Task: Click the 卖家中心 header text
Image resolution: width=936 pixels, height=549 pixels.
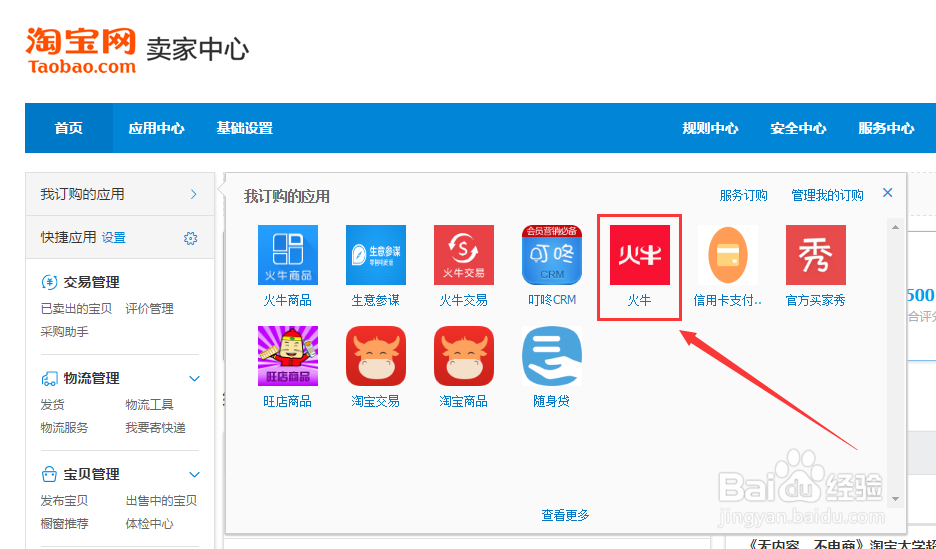Action: click(x=198, y=50)
